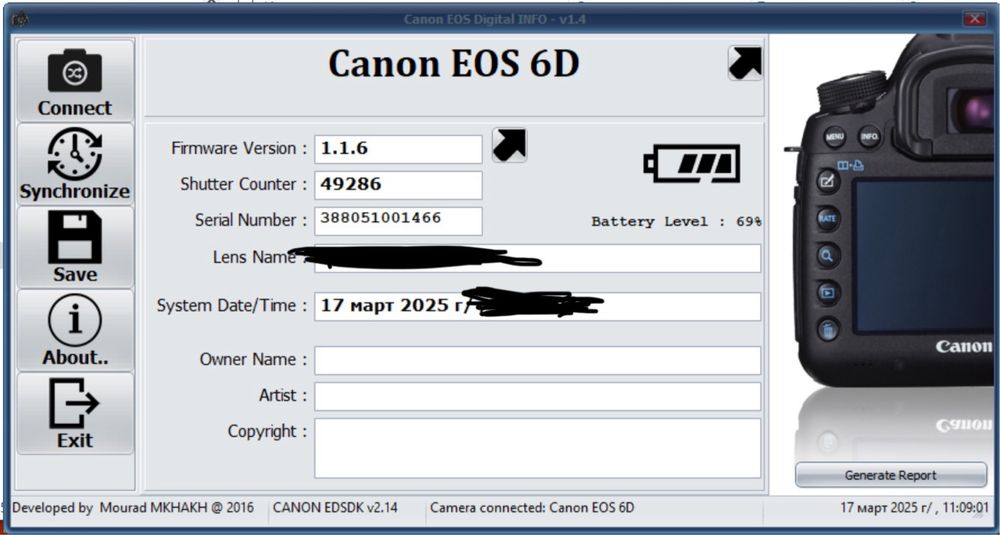This screenshot has height=535, width=1000.
Task: Click the 'Owner Name :' label
Action: click(x=253, y=360)
